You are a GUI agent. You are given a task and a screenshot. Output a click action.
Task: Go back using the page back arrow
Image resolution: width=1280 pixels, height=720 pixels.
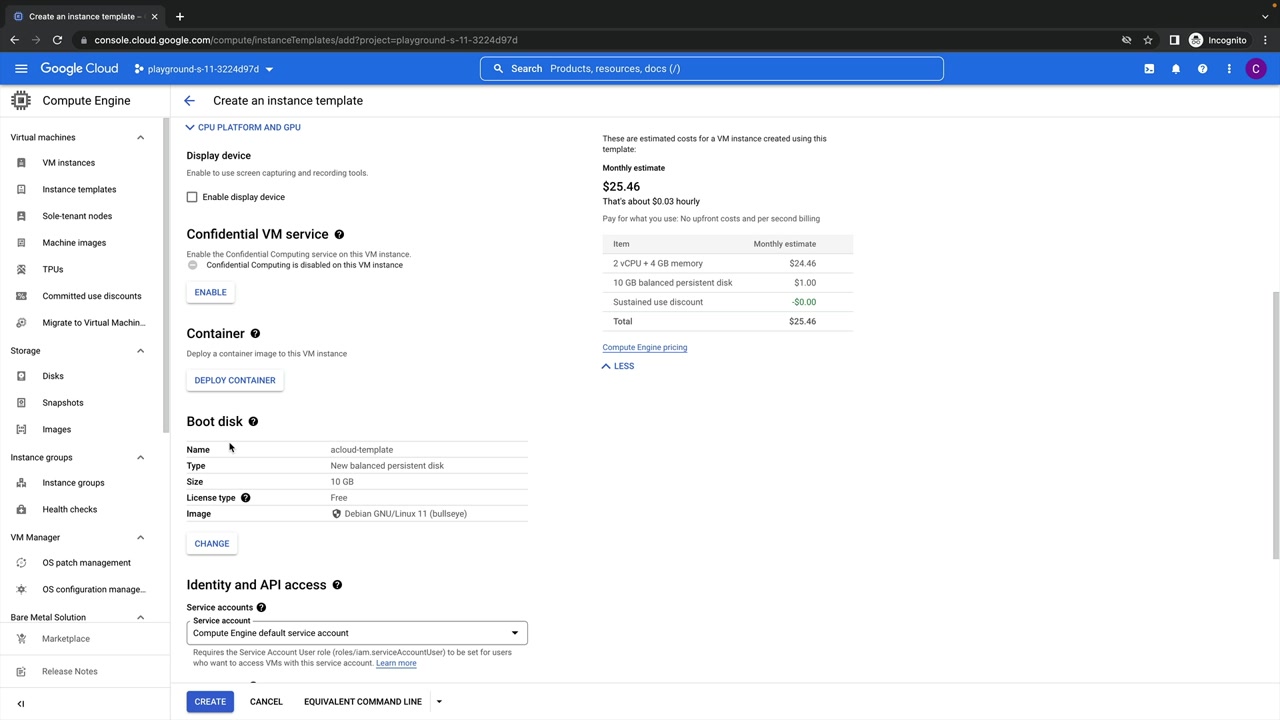coord(189,101)
